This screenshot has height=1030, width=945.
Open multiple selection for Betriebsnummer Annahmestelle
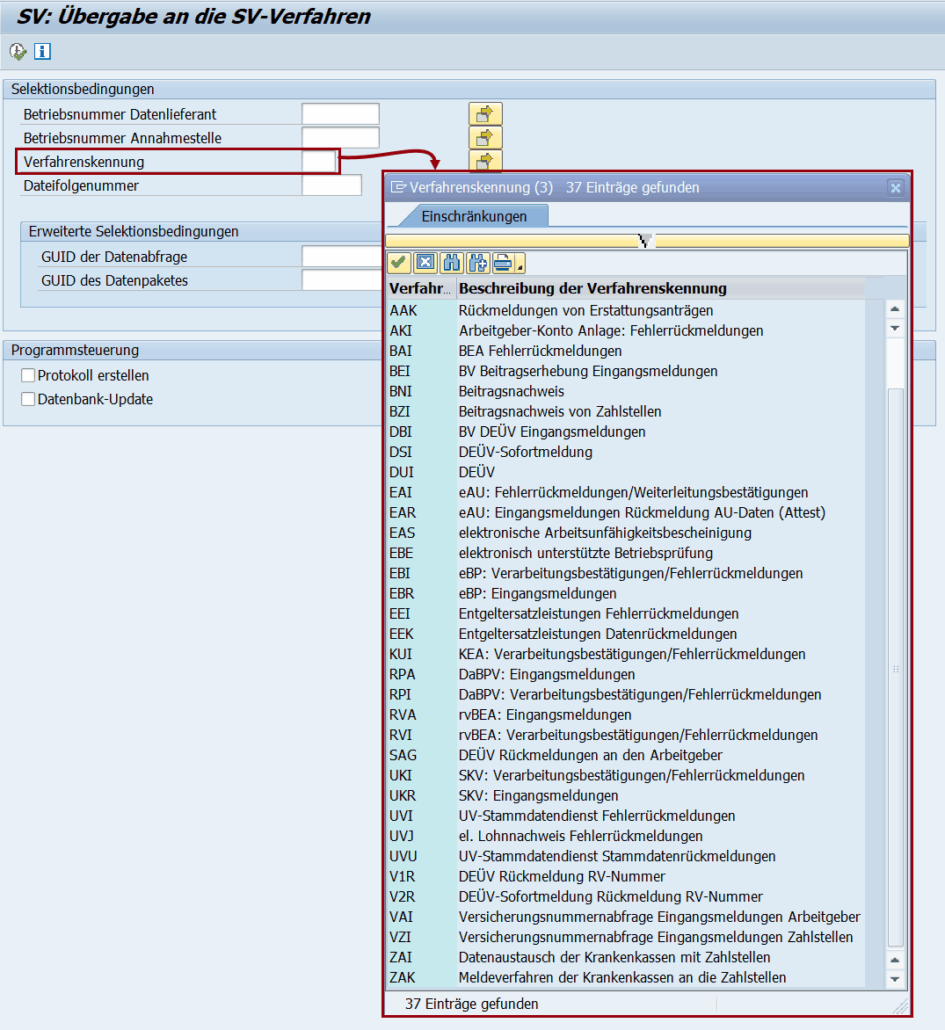(485, 138)
